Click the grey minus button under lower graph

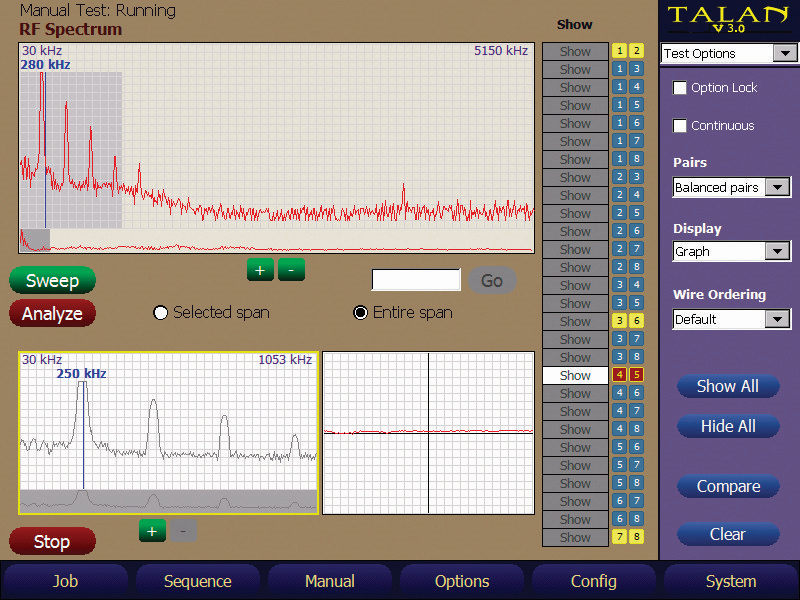pyautogui.click(x=183, y=531)
